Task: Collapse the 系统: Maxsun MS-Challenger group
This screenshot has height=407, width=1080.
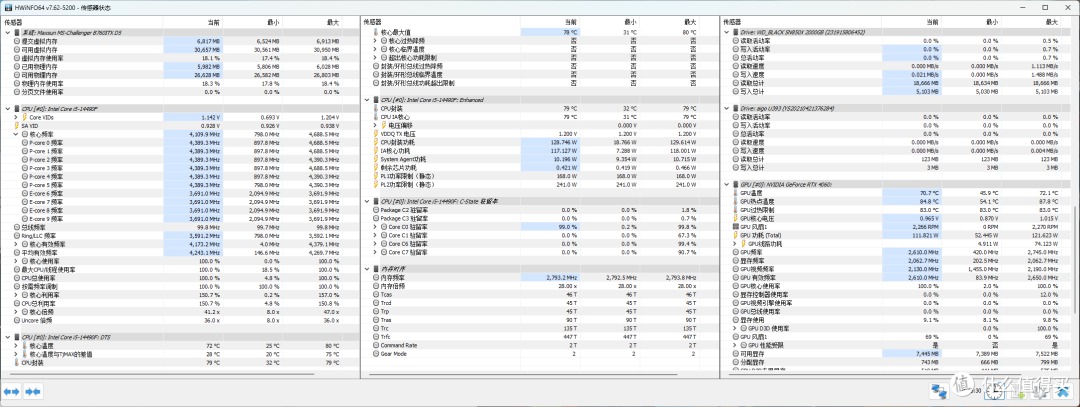Action: [7, 32]
